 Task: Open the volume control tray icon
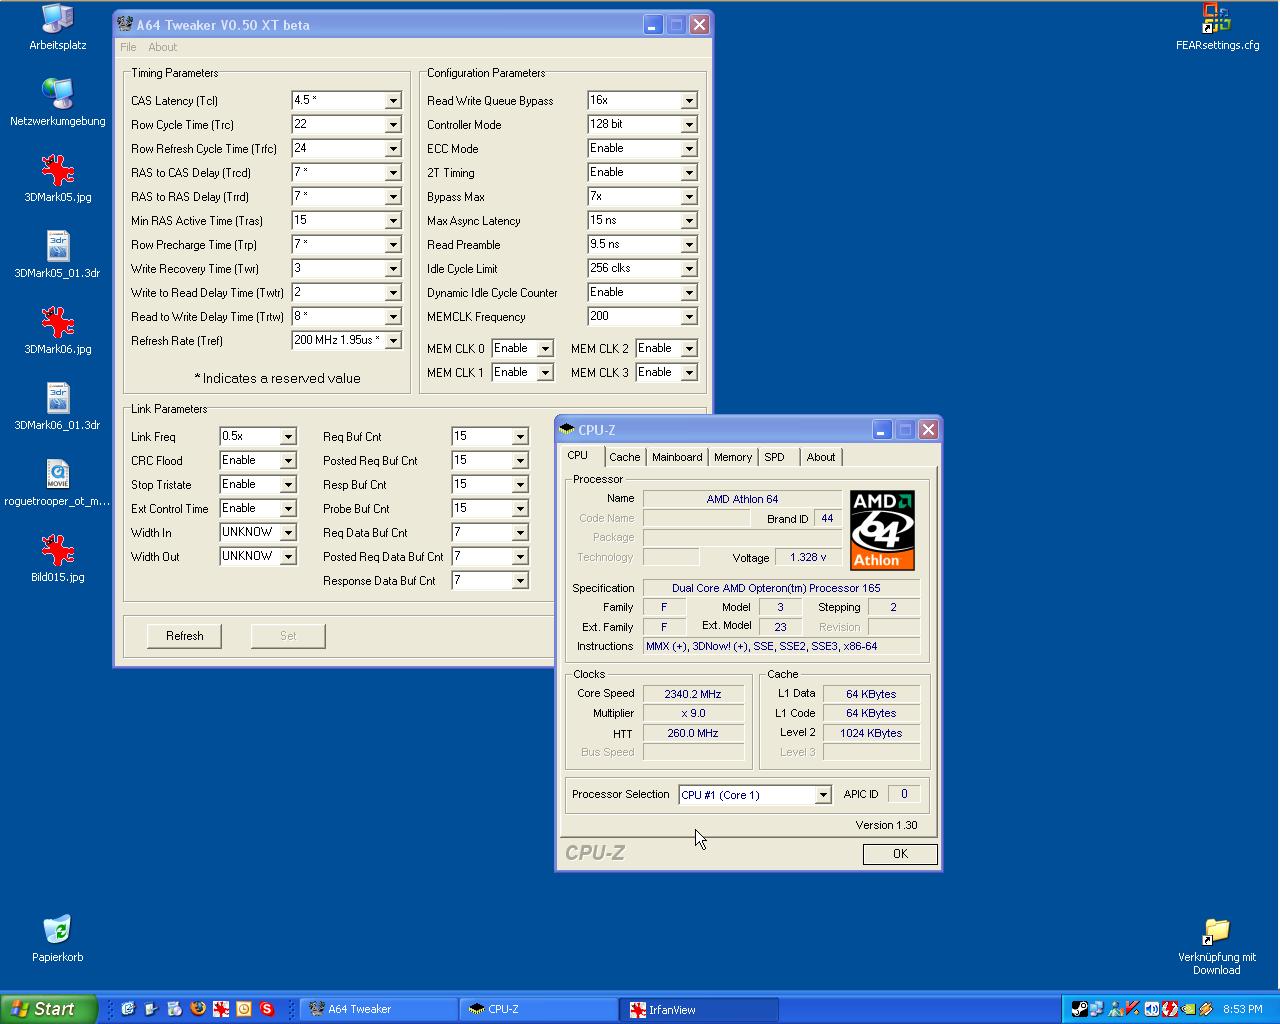1151,1009
